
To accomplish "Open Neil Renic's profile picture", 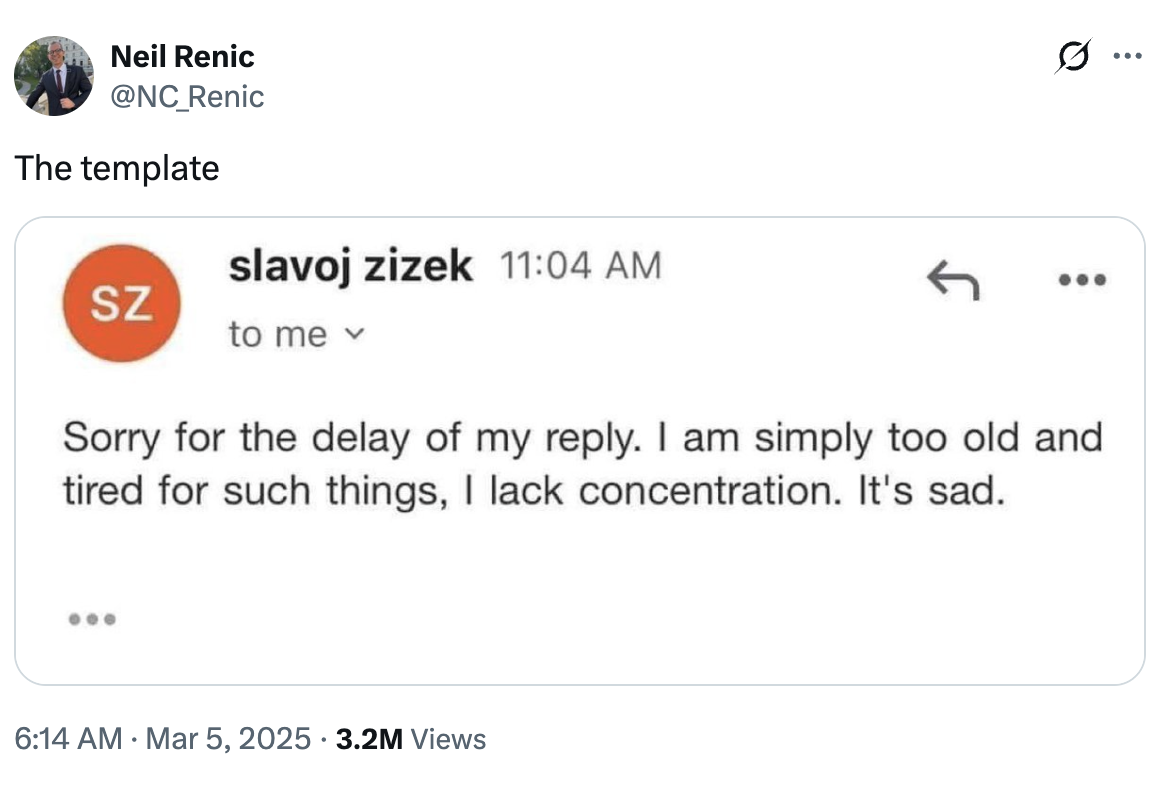I will coord(54,76).
